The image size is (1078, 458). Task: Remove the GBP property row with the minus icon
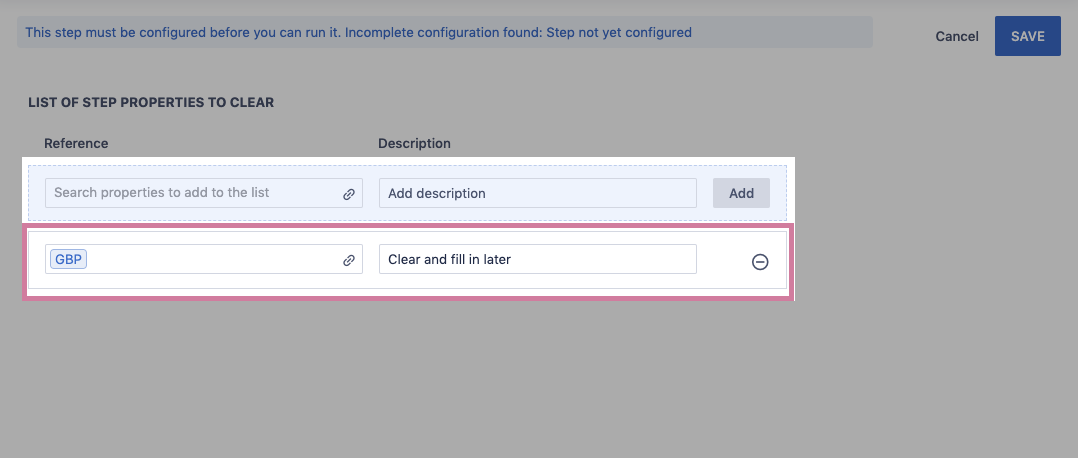pyautogui.click(x=760, y=262)
